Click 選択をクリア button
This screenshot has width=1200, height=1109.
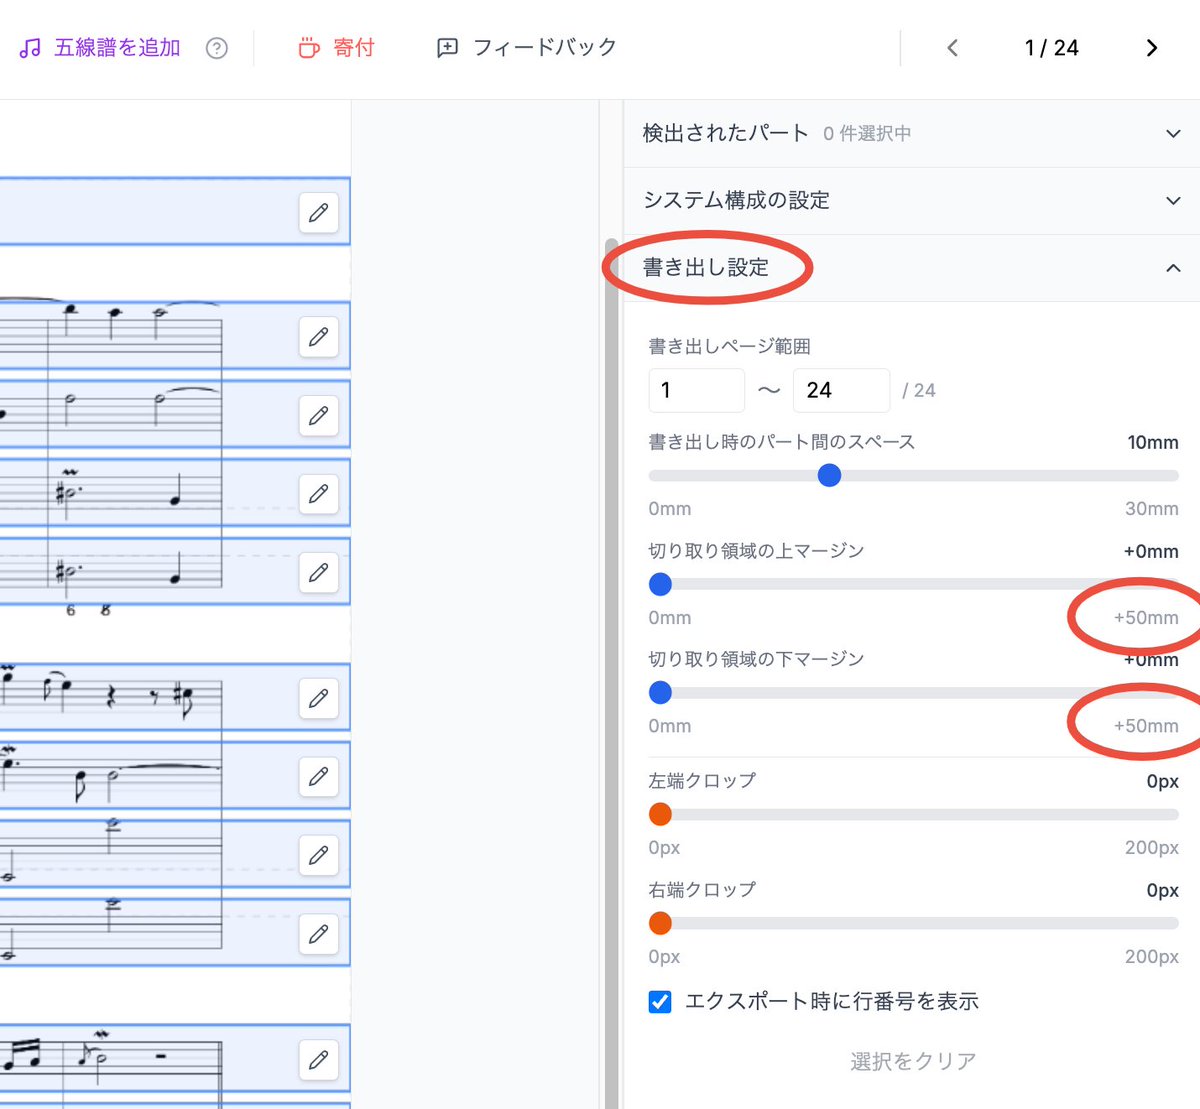[x=912, y=1061]
